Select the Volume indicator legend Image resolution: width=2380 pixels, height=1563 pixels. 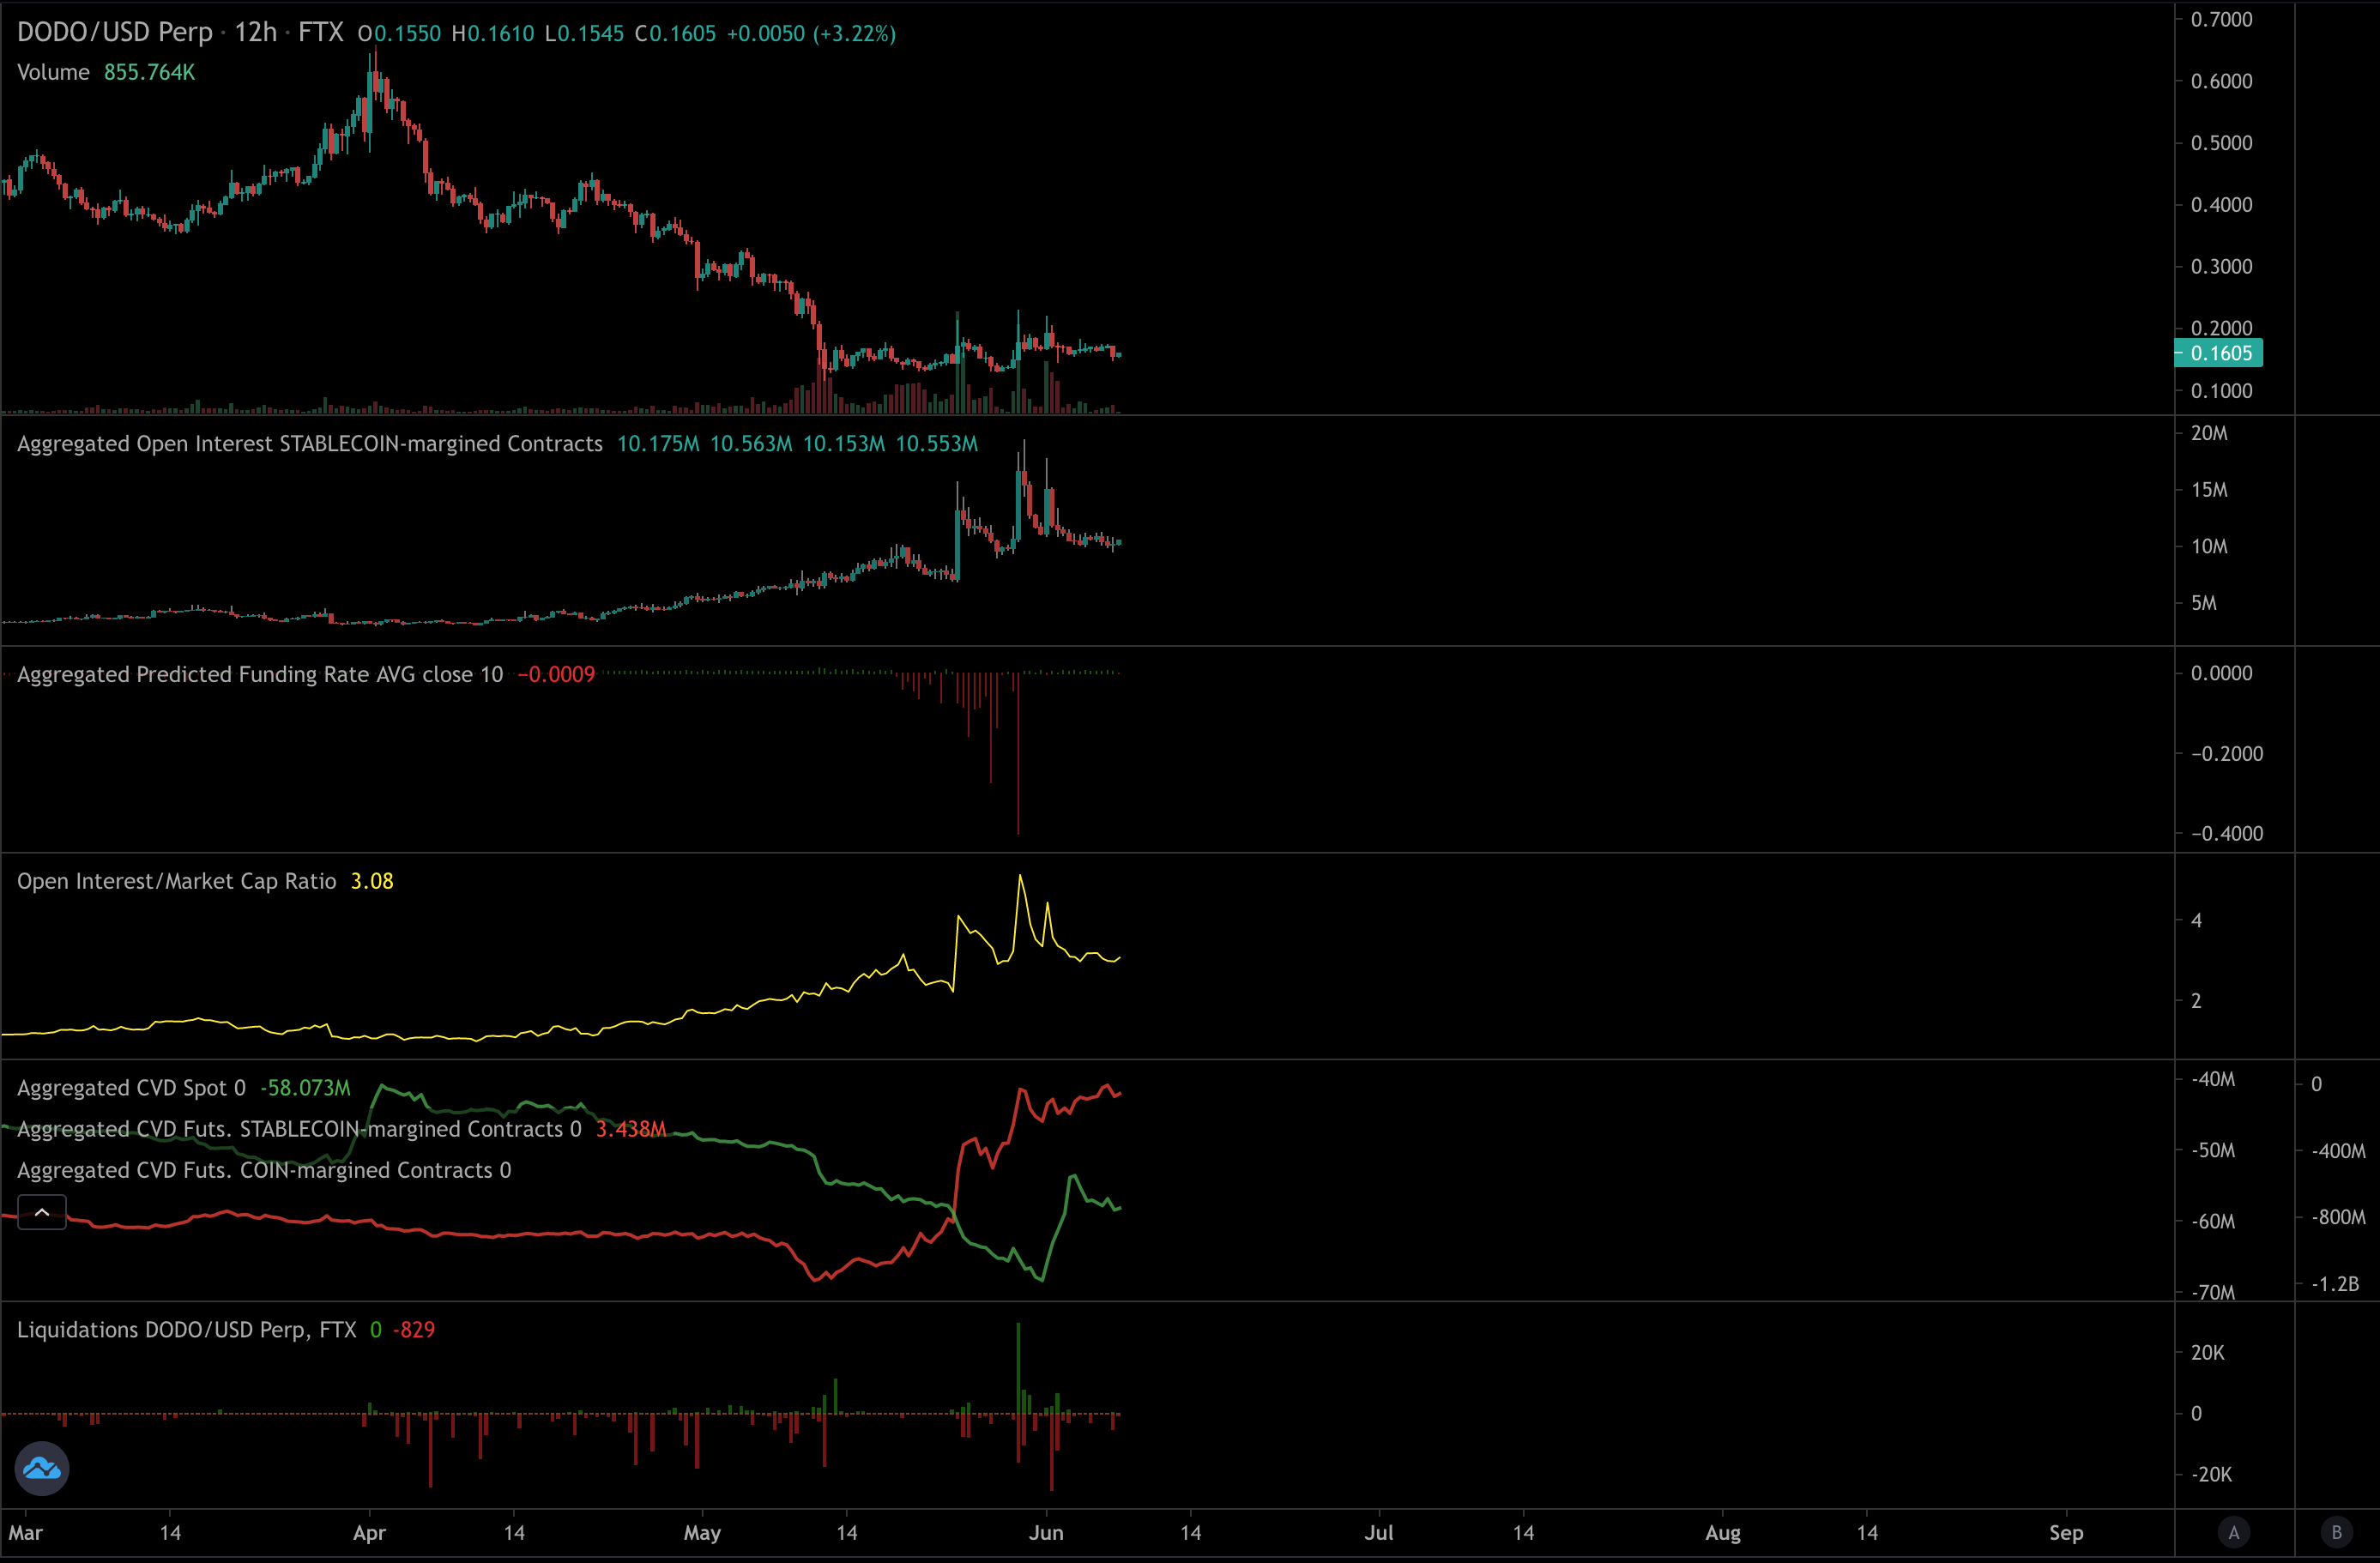(x=53, y=72)
